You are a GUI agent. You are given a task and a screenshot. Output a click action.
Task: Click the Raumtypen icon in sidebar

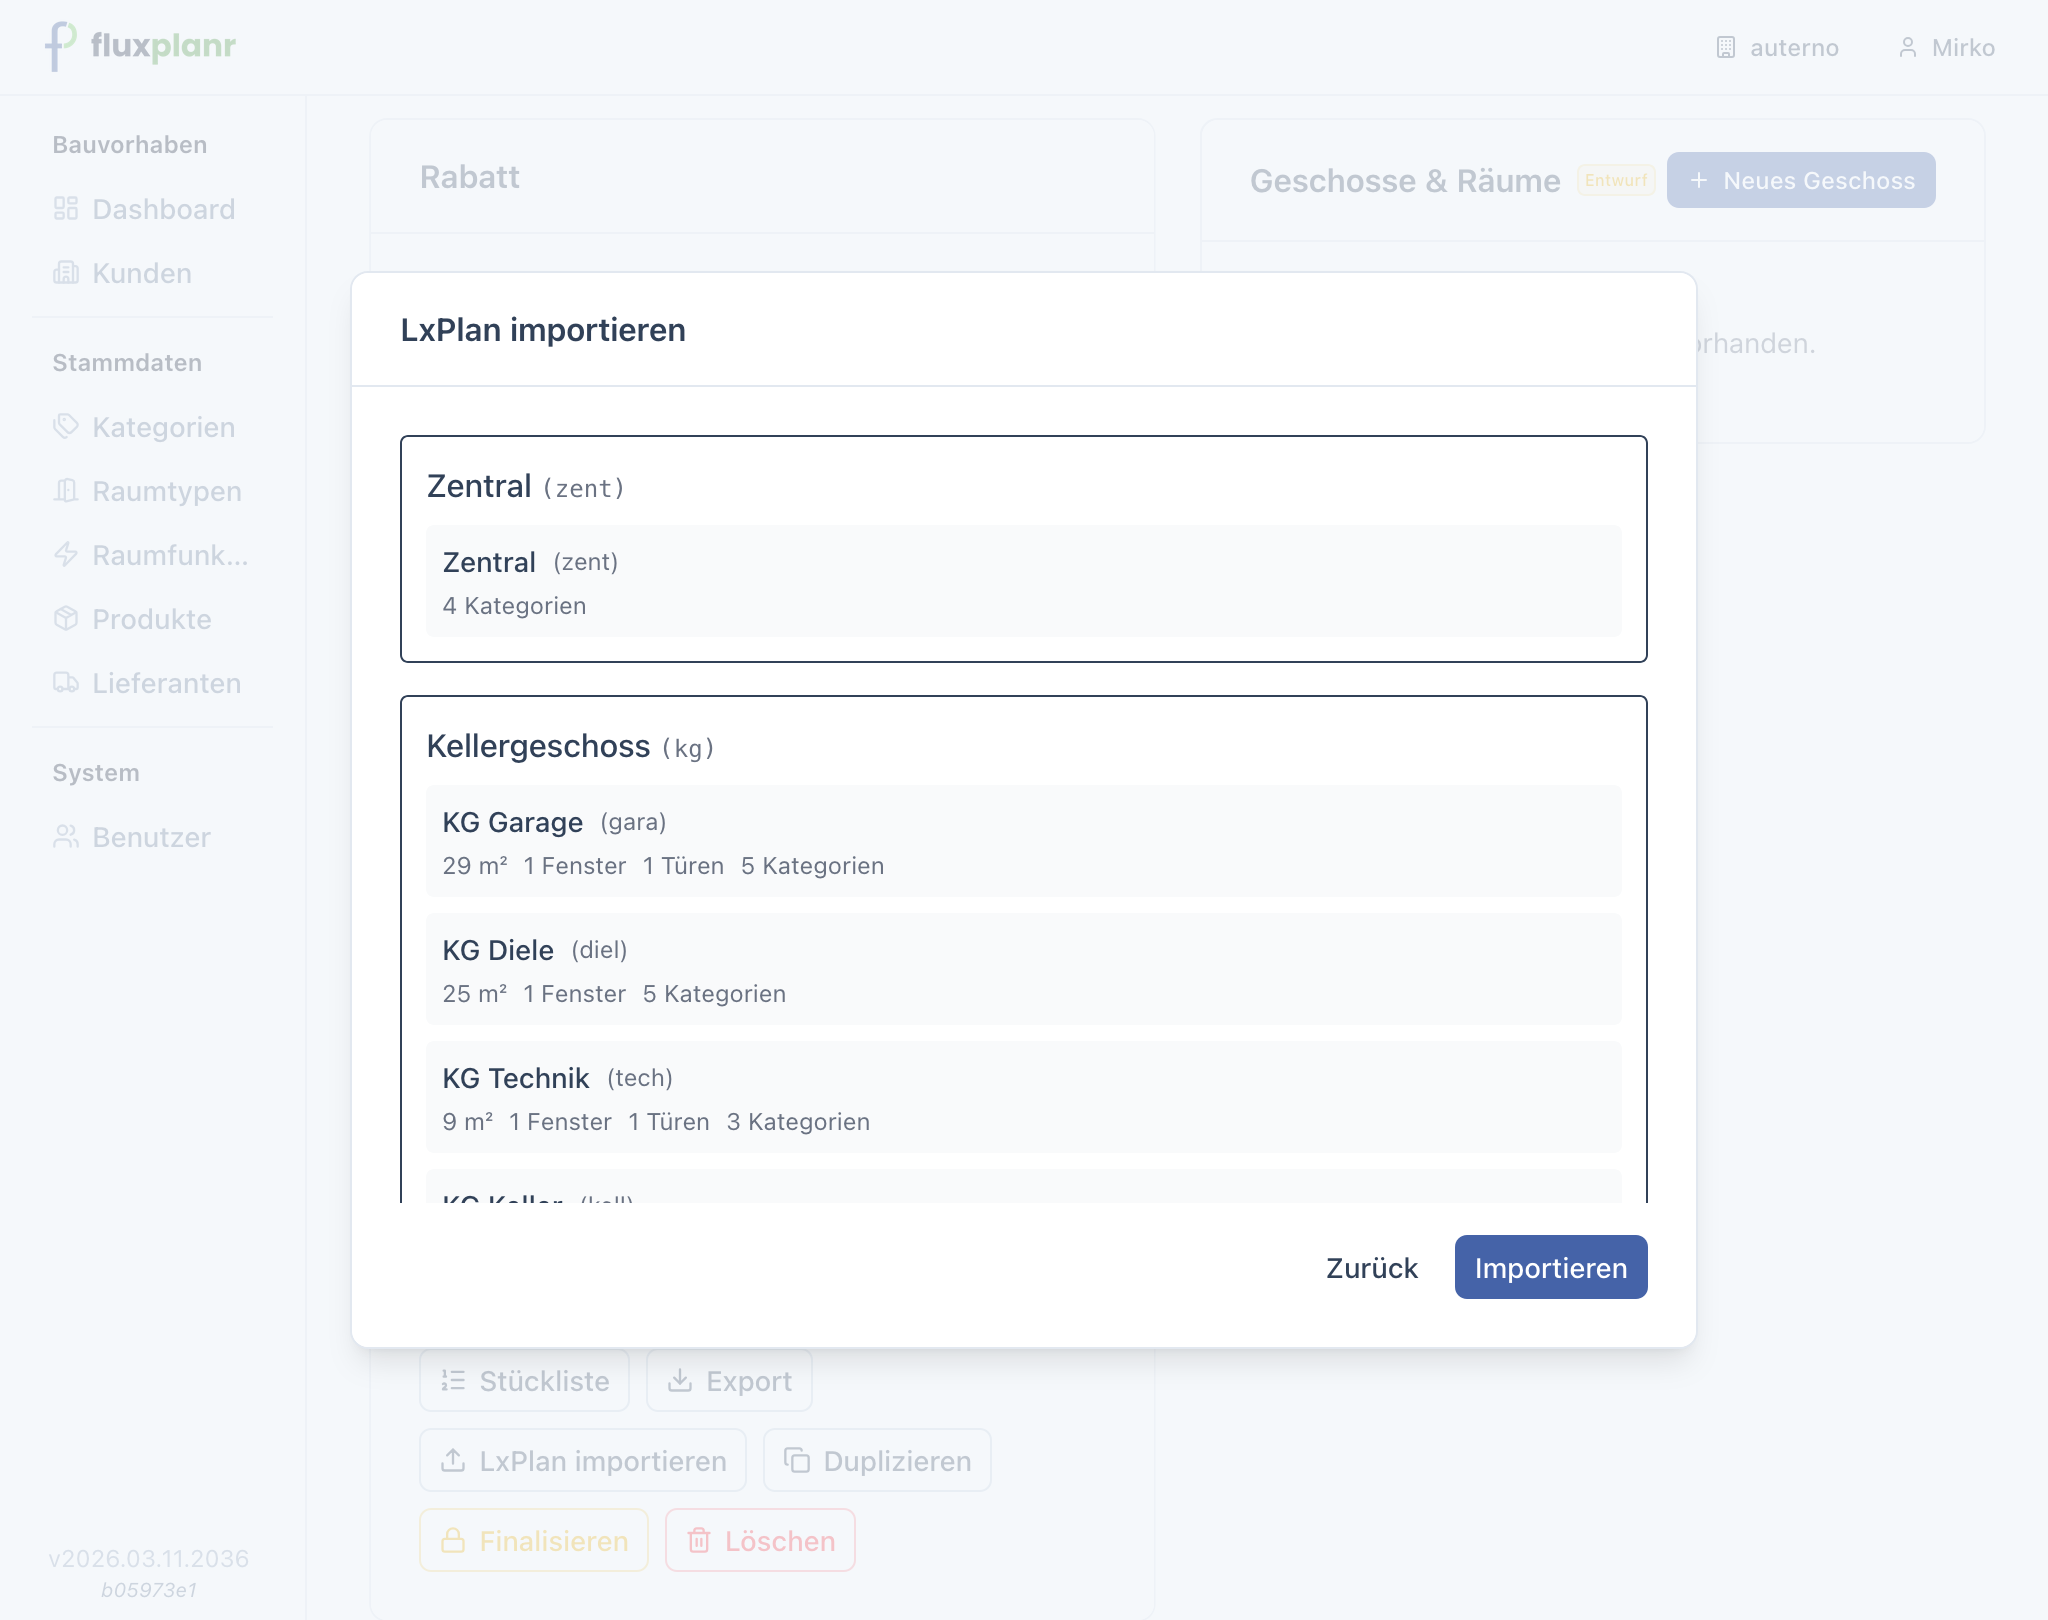coord(66,491)
